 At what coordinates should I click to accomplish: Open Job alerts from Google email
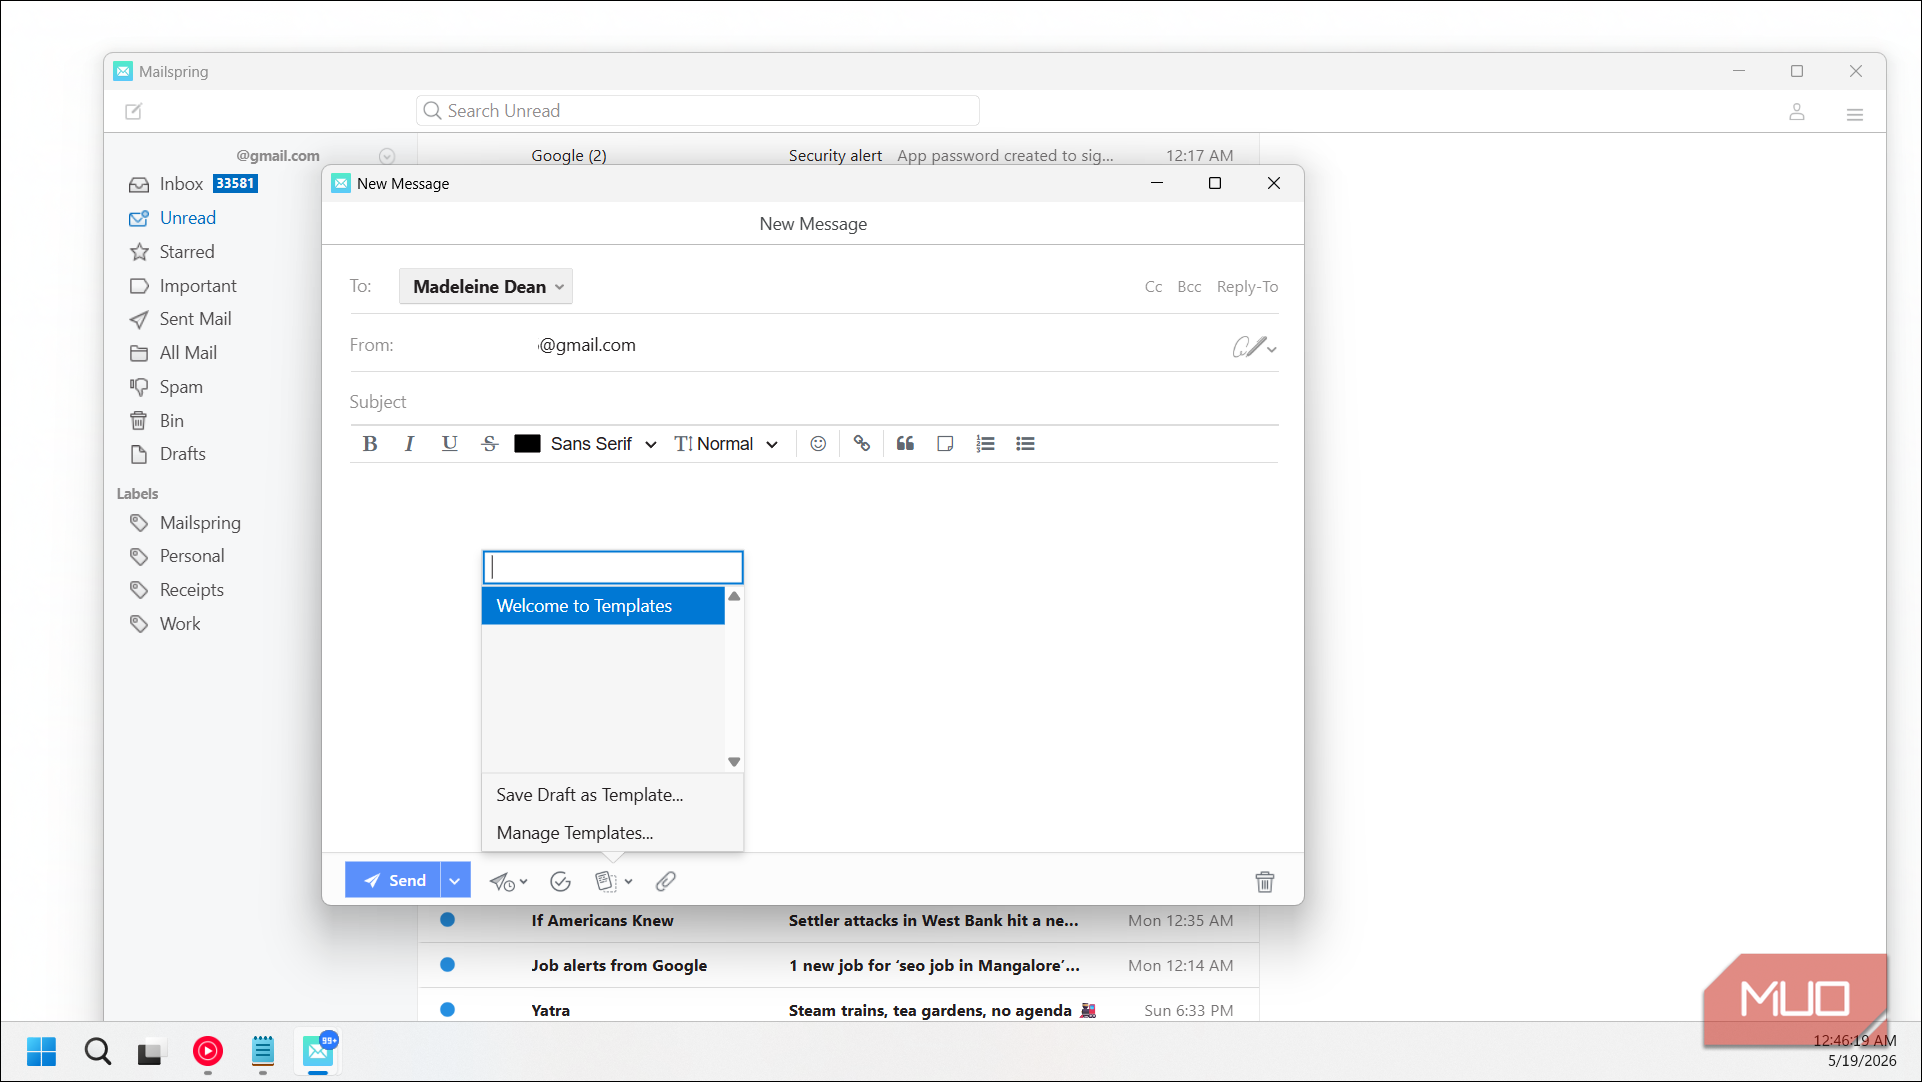(x=838, y=966)
